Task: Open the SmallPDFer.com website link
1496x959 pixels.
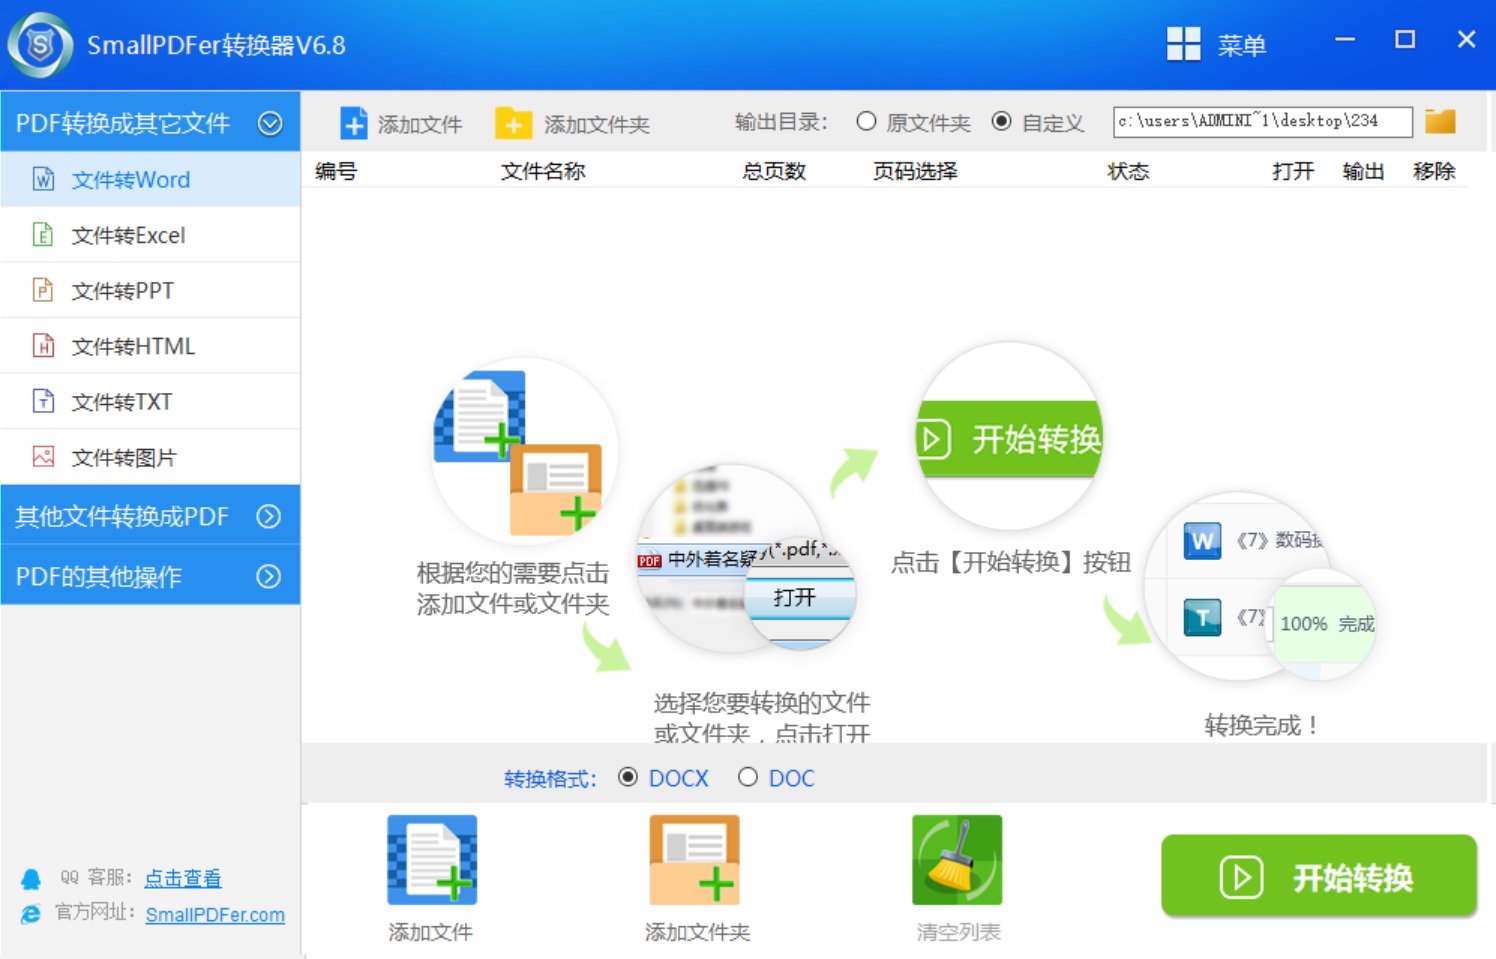Action: tap(215, 915)
